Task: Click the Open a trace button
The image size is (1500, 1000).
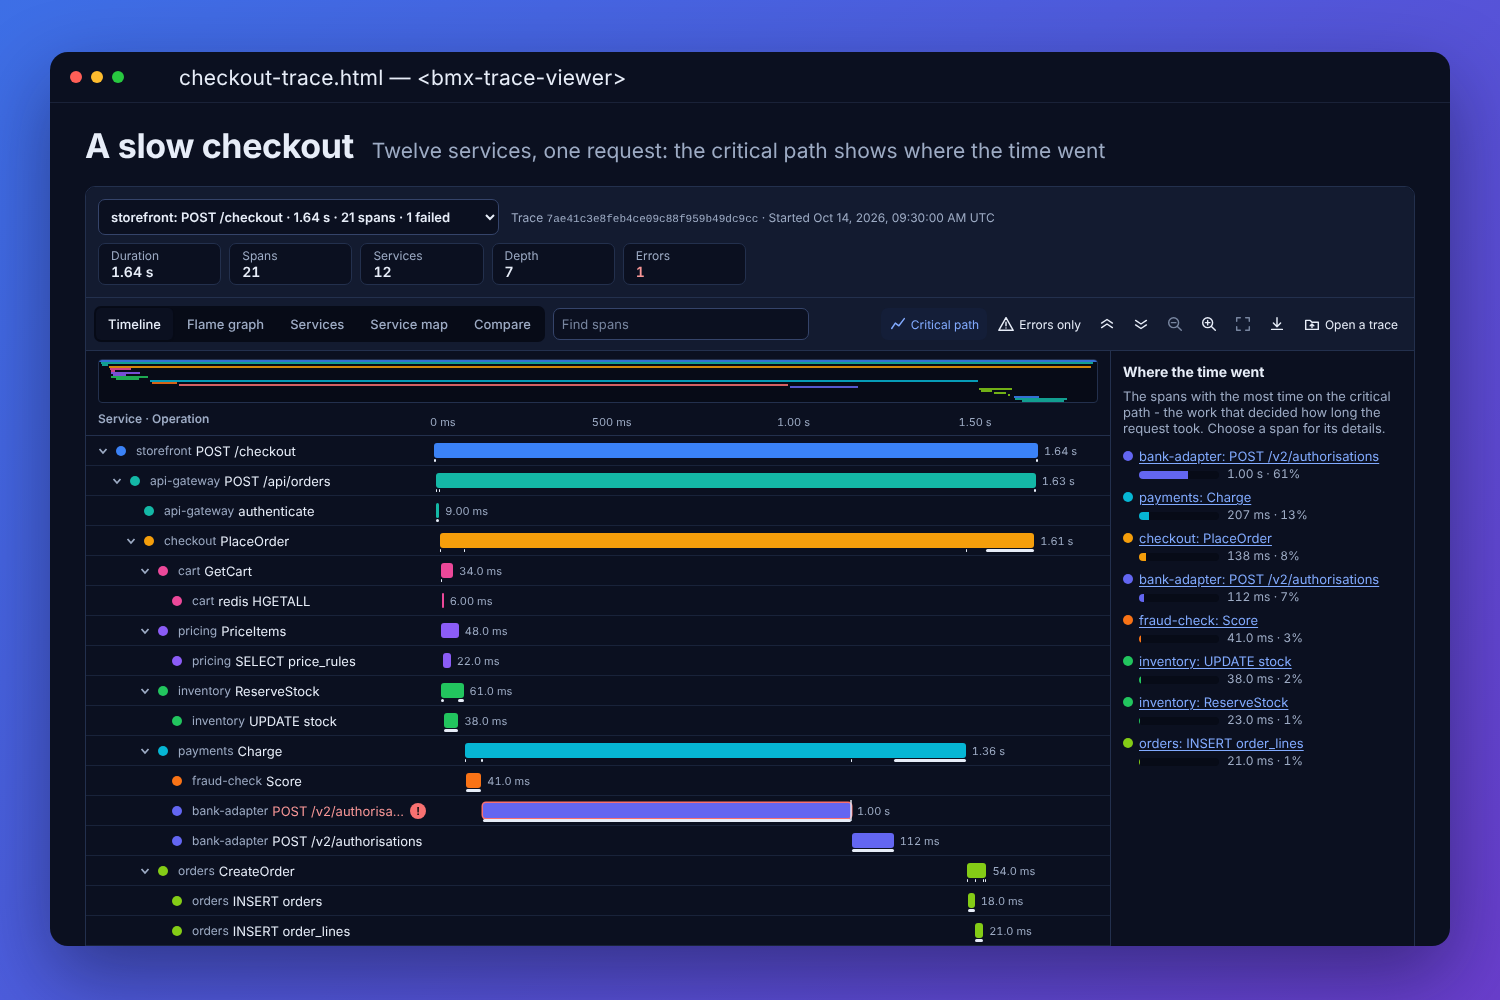Action: coord(1351,324)
